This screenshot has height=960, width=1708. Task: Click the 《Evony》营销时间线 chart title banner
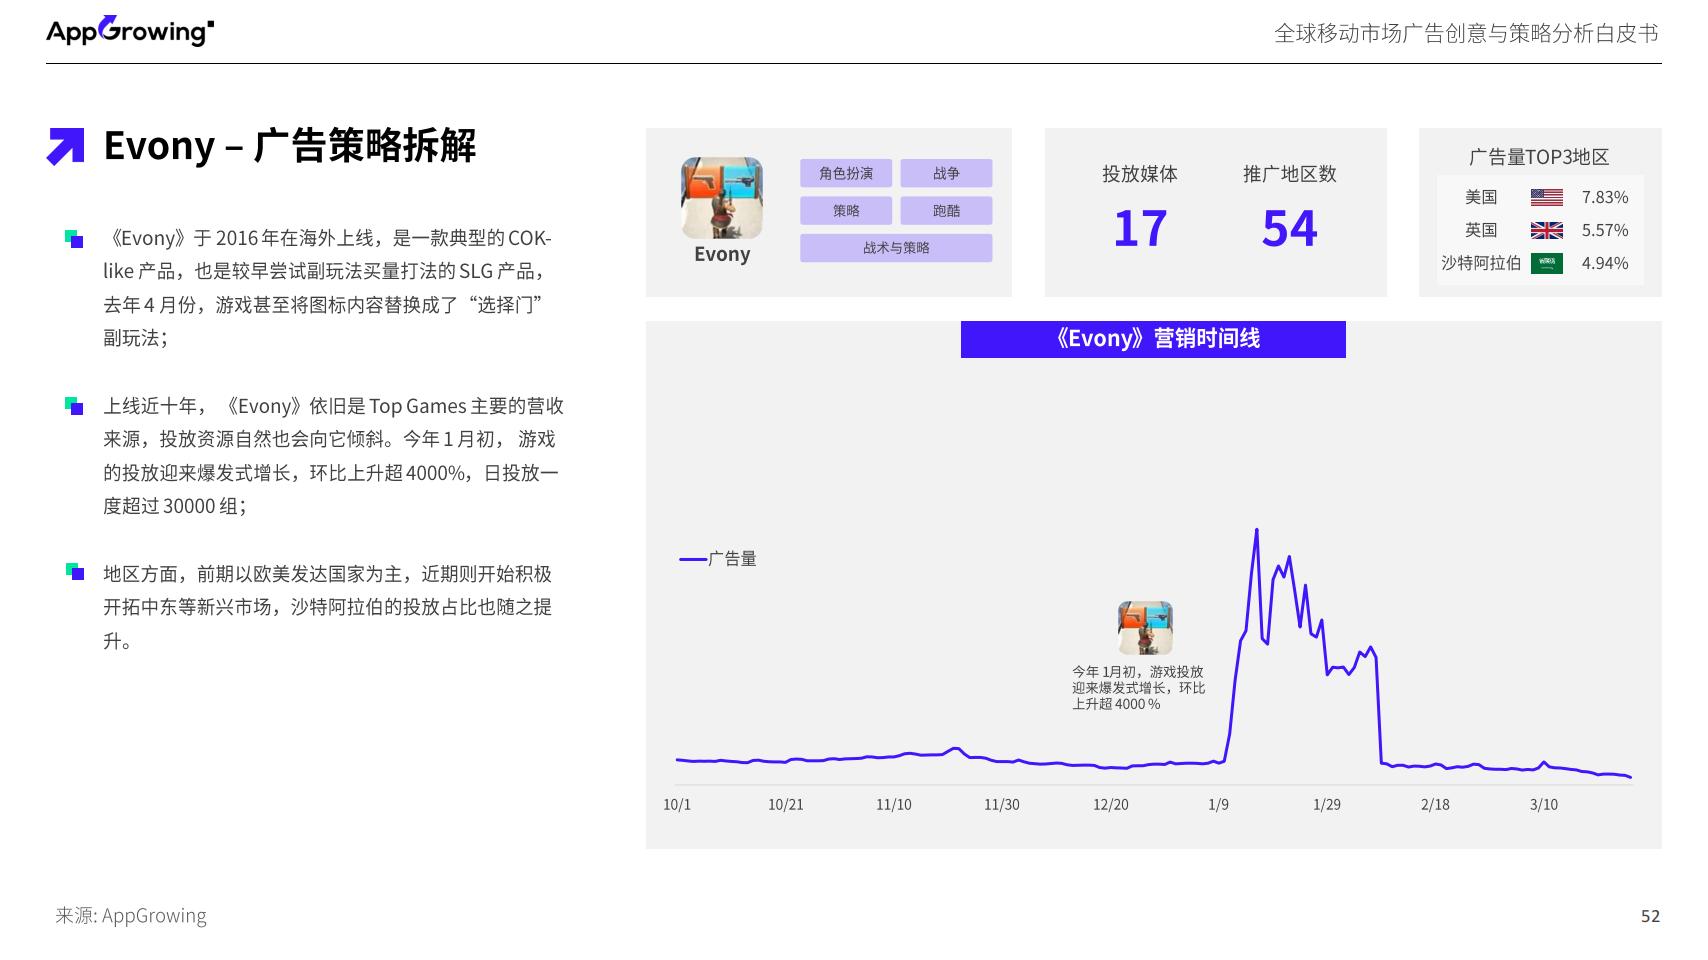pyautogui.click(x=1153, y=339)
